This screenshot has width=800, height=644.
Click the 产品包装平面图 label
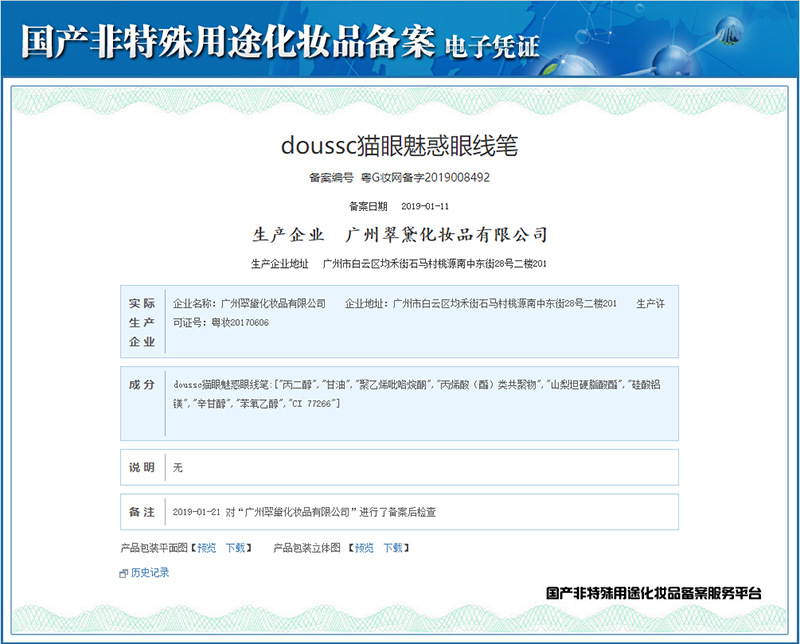pyautogui.click(x=154, y=548)
